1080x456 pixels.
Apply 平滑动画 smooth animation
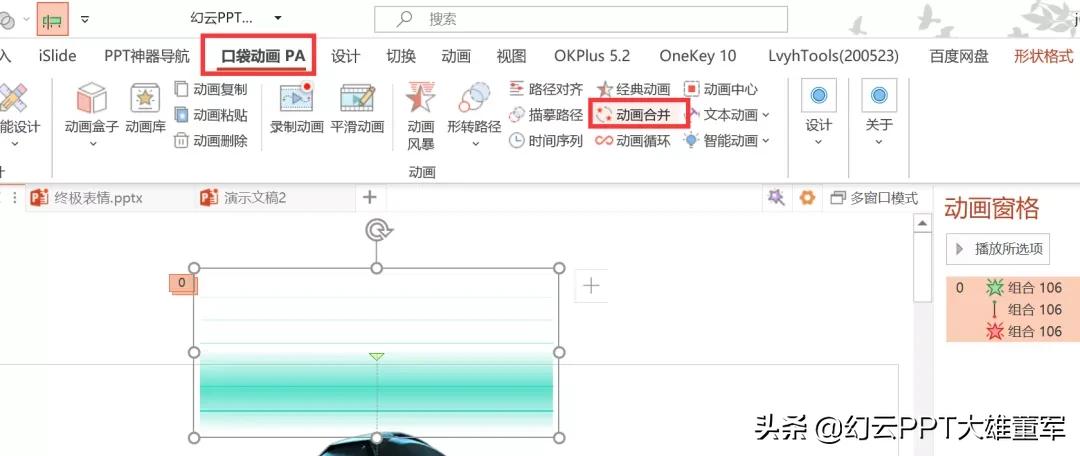(357, 109)
